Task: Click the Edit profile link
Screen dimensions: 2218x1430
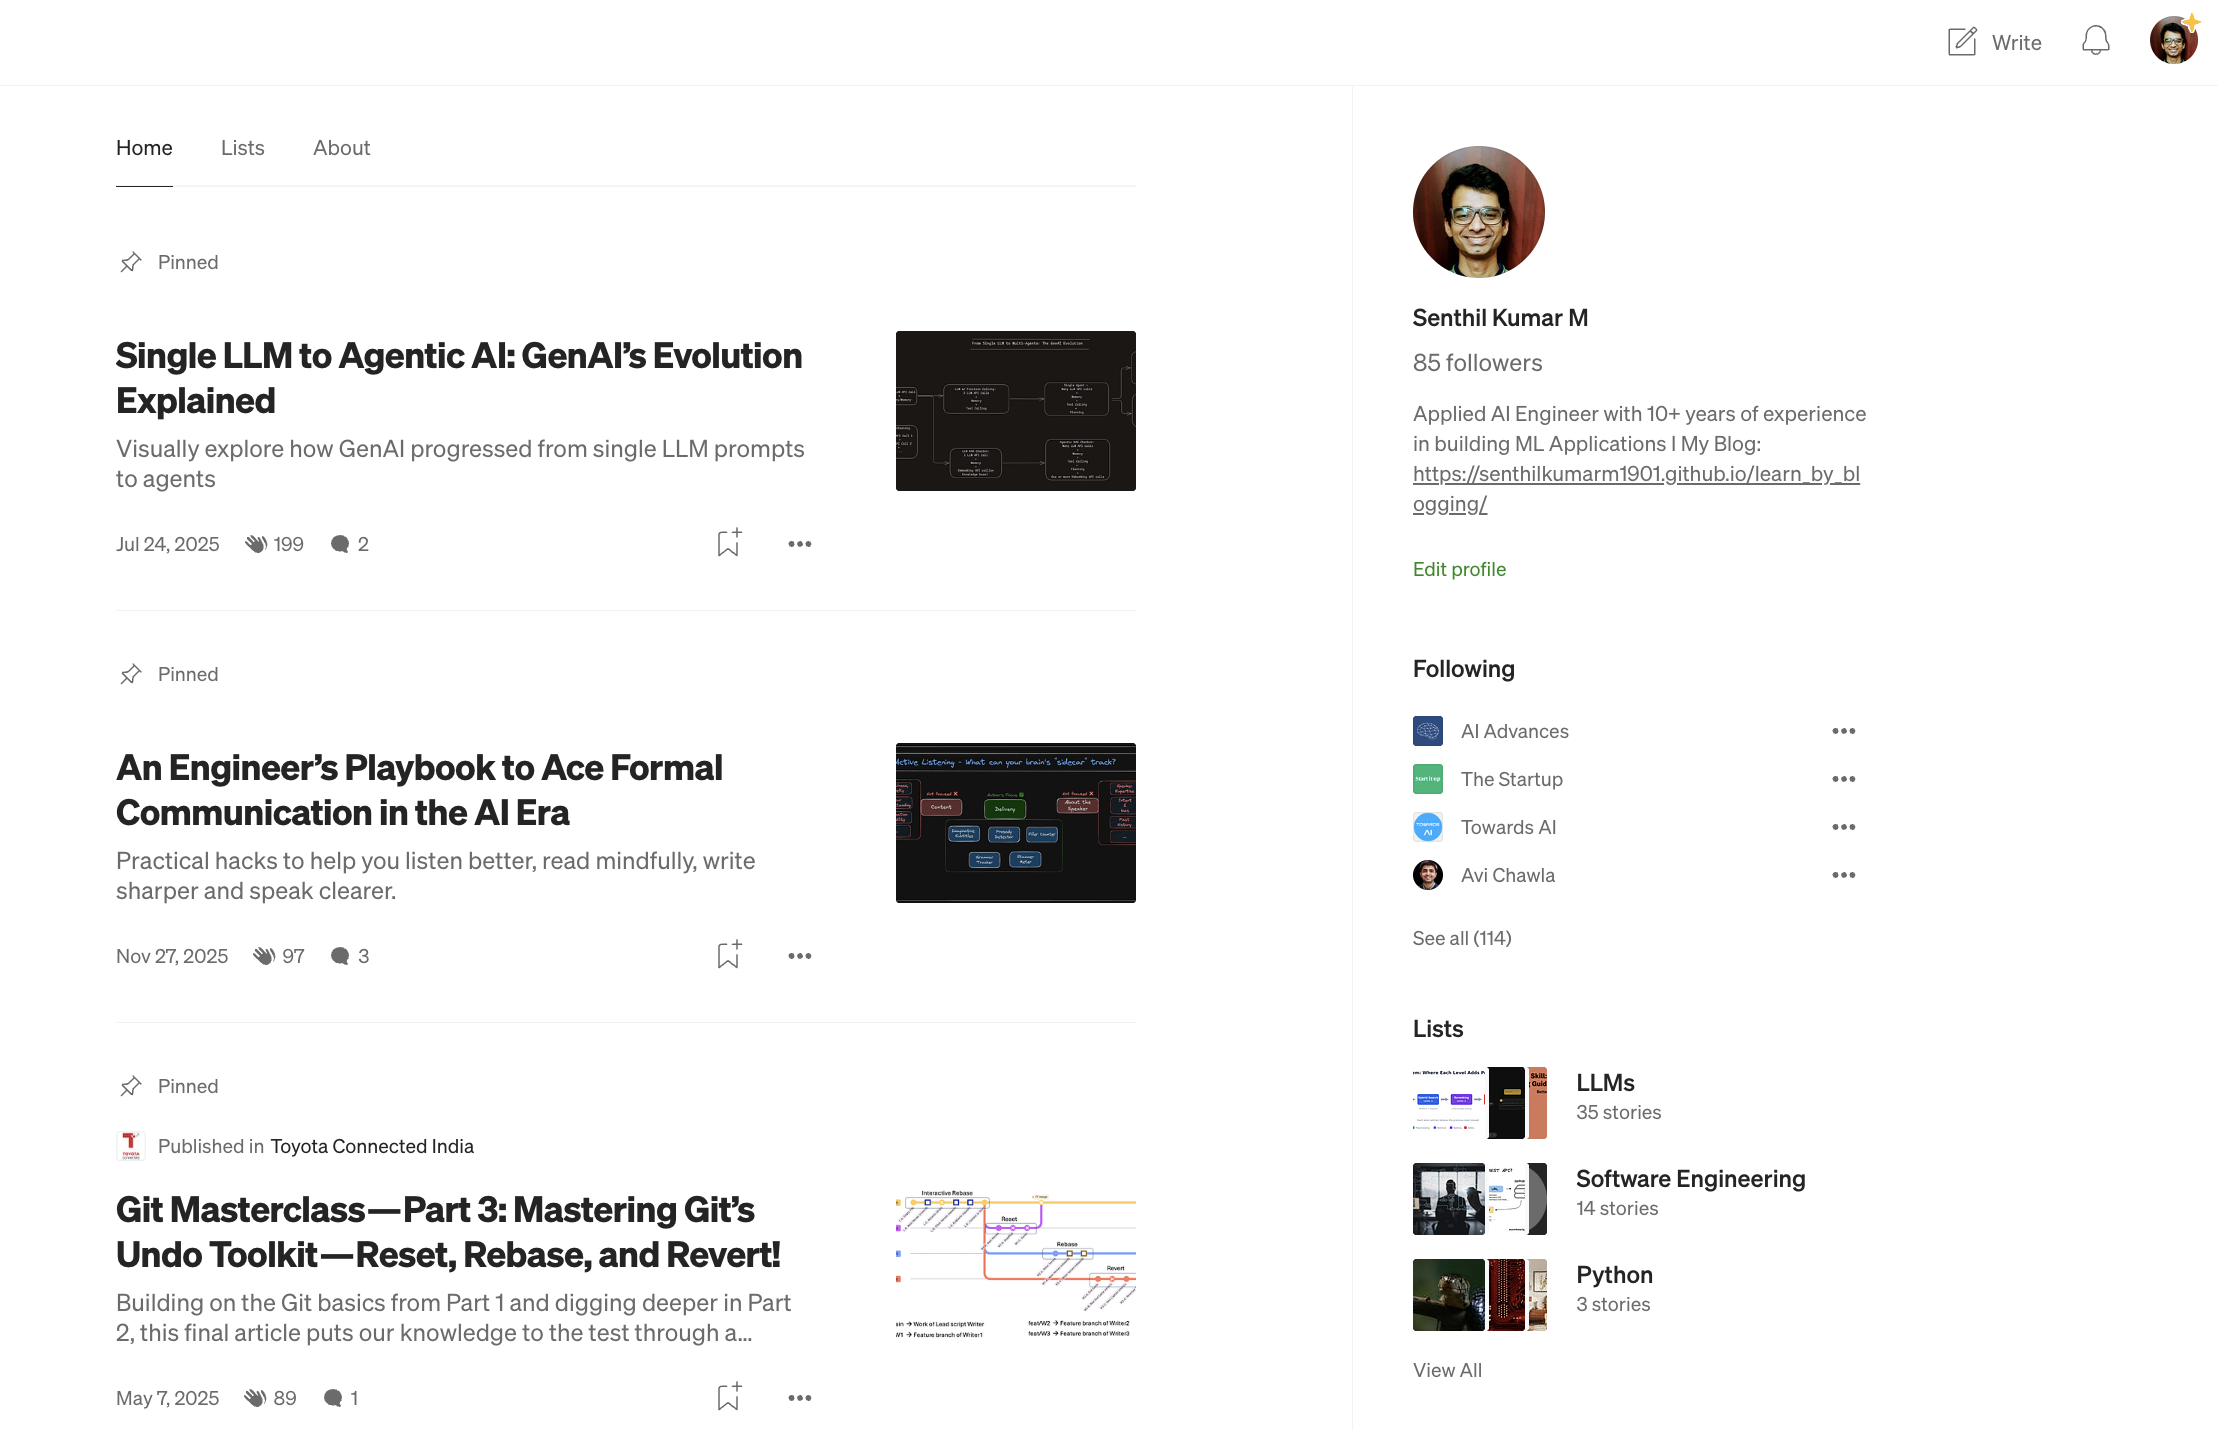Action: pos(1459,568)
